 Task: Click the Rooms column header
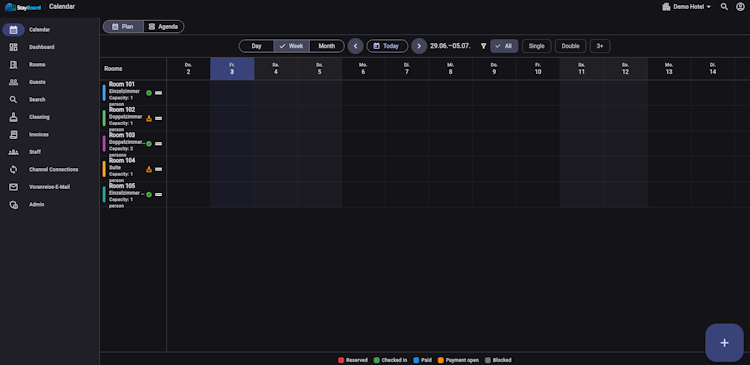tap(113, 69)
